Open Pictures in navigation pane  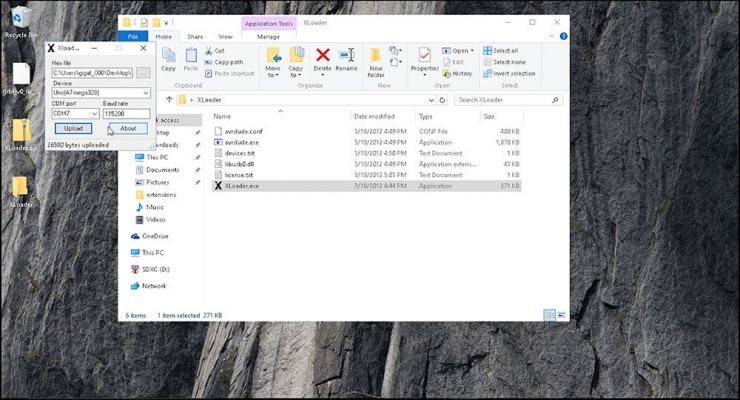click(158, 182)
